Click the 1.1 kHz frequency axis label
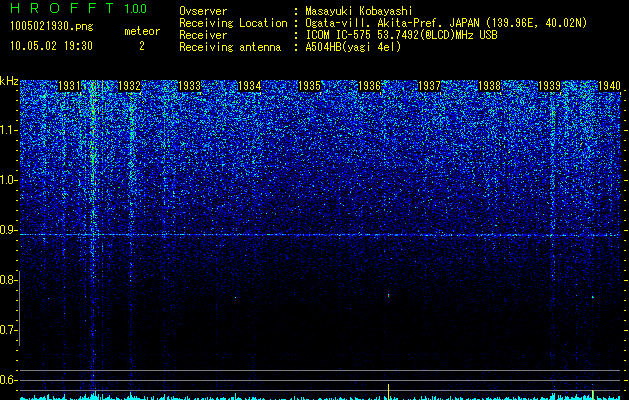This screenshot has height=400, width=629. point(8,130)
